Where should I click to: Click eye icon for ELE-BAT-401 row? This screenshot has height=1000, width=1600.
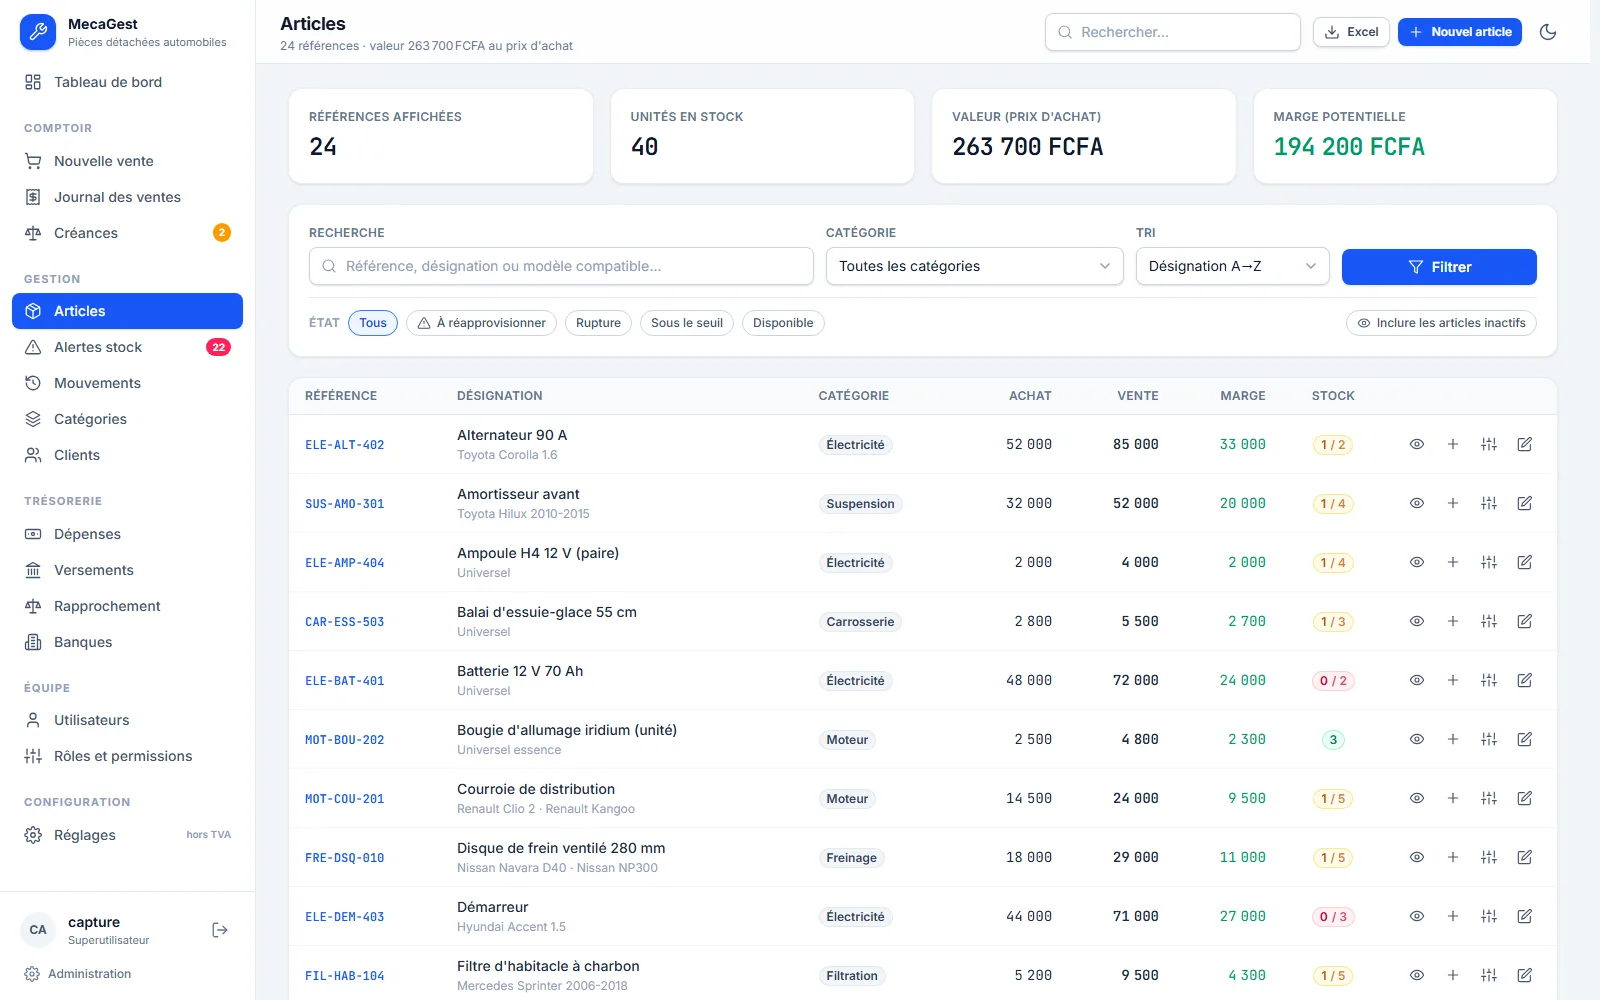[1417, 680]
